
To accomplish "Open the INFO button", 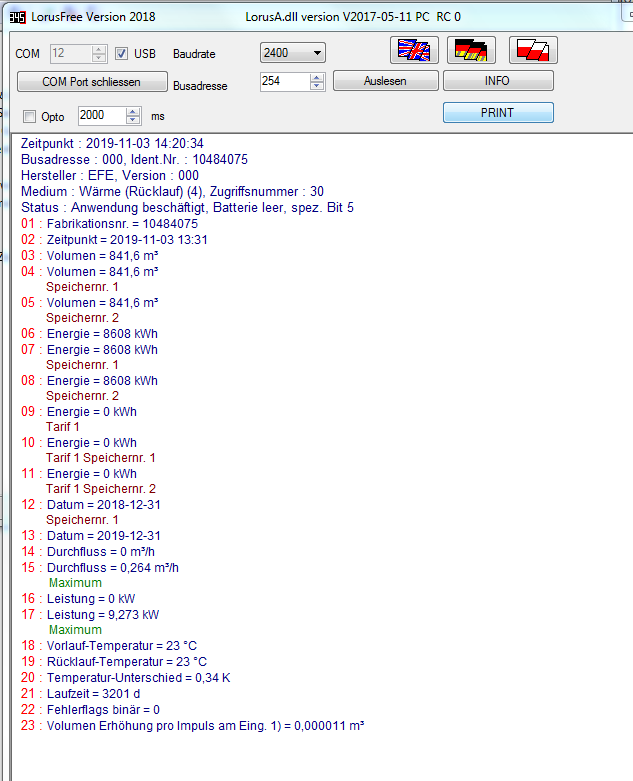I will click(x=498, y=81).
